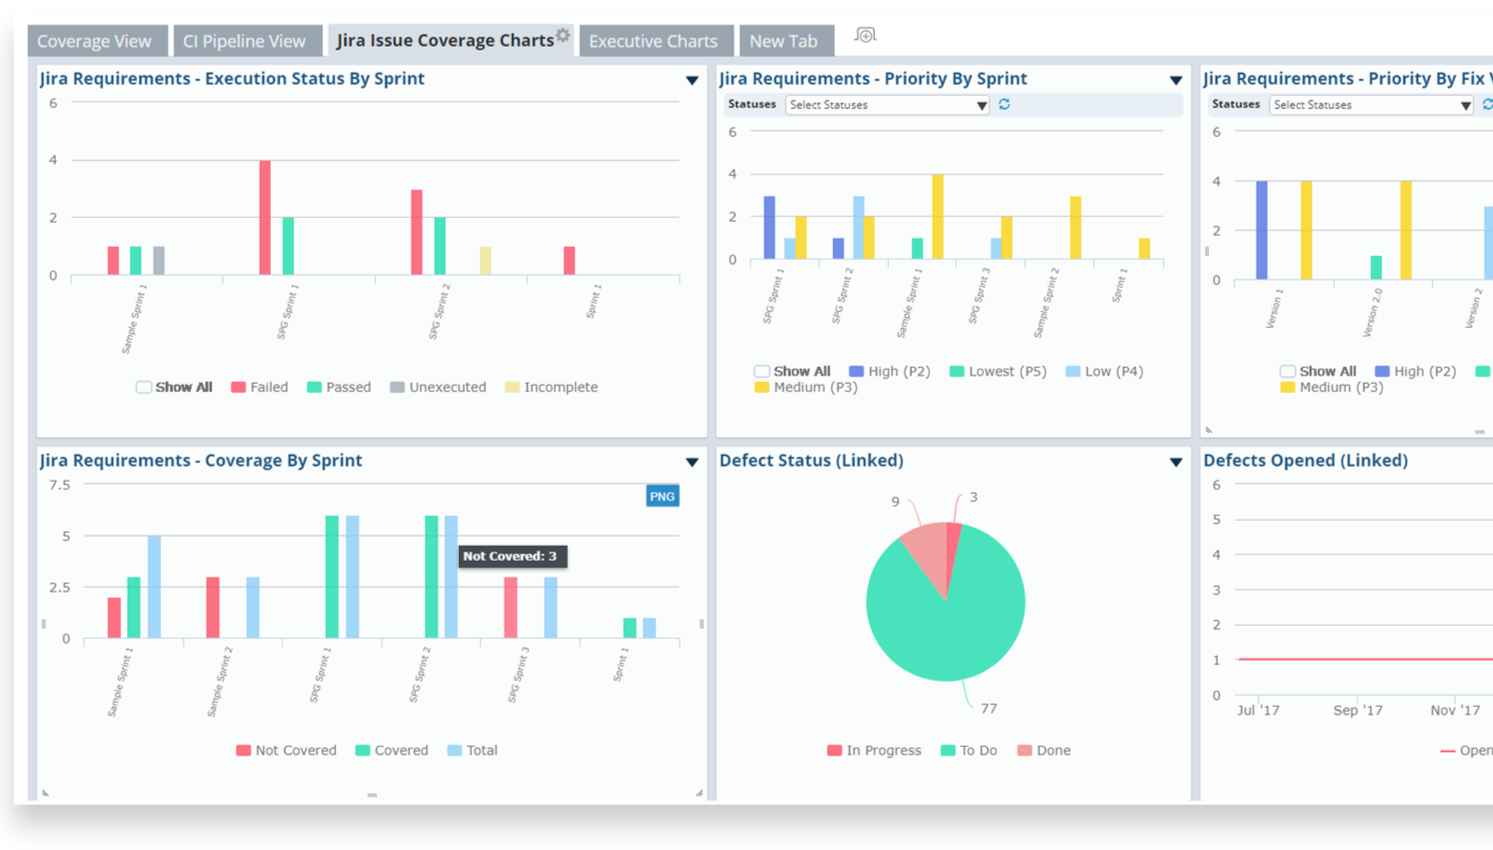Toggle the Passed legend entry
The width and height of the screenshot is (1493, 850).
coord(339,387)
